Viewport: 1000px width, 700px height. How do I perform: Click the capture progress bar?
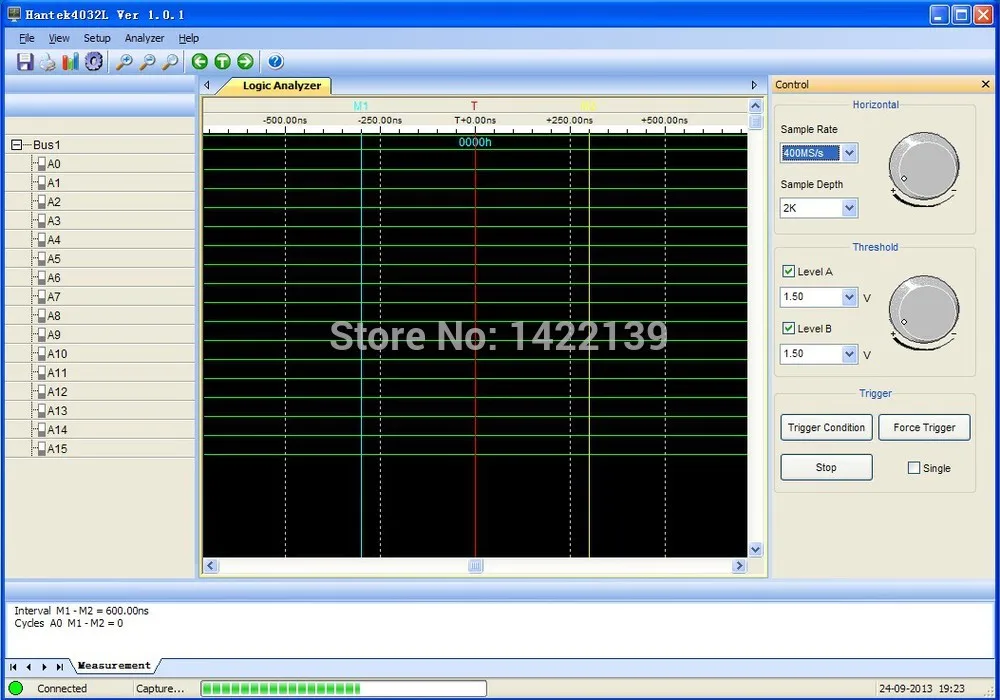tap(344, 689)
